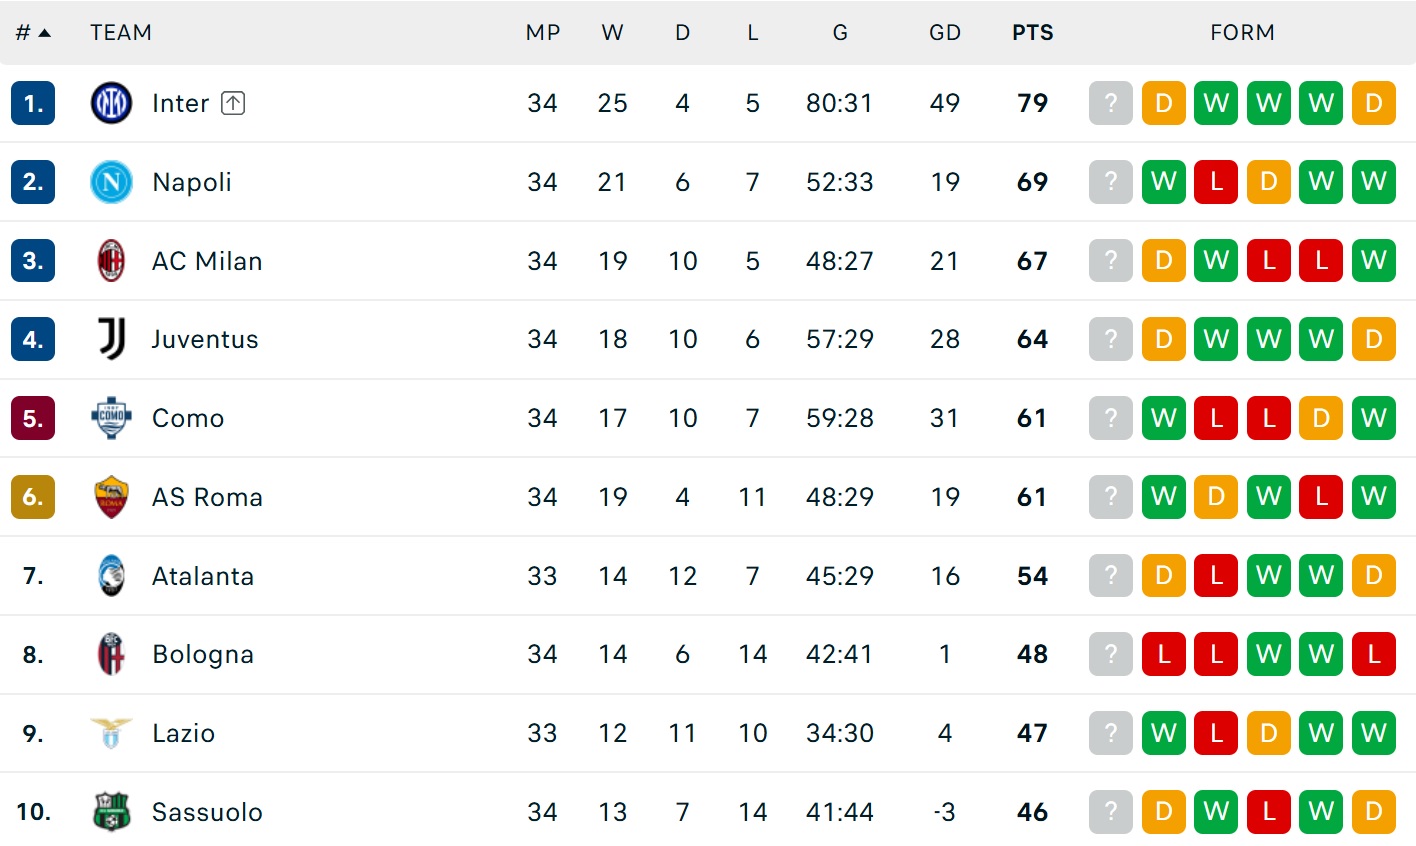Open the Atalanta team link
Viewport: 1416px width, 846px height.
(x=203, y=576)
